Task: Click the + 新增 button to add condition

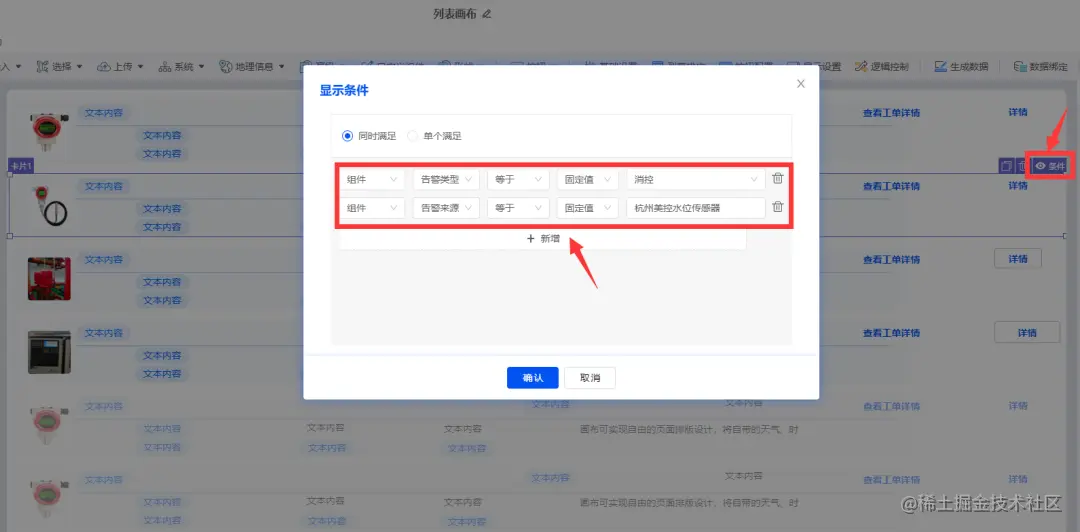Action: [543, 238]
